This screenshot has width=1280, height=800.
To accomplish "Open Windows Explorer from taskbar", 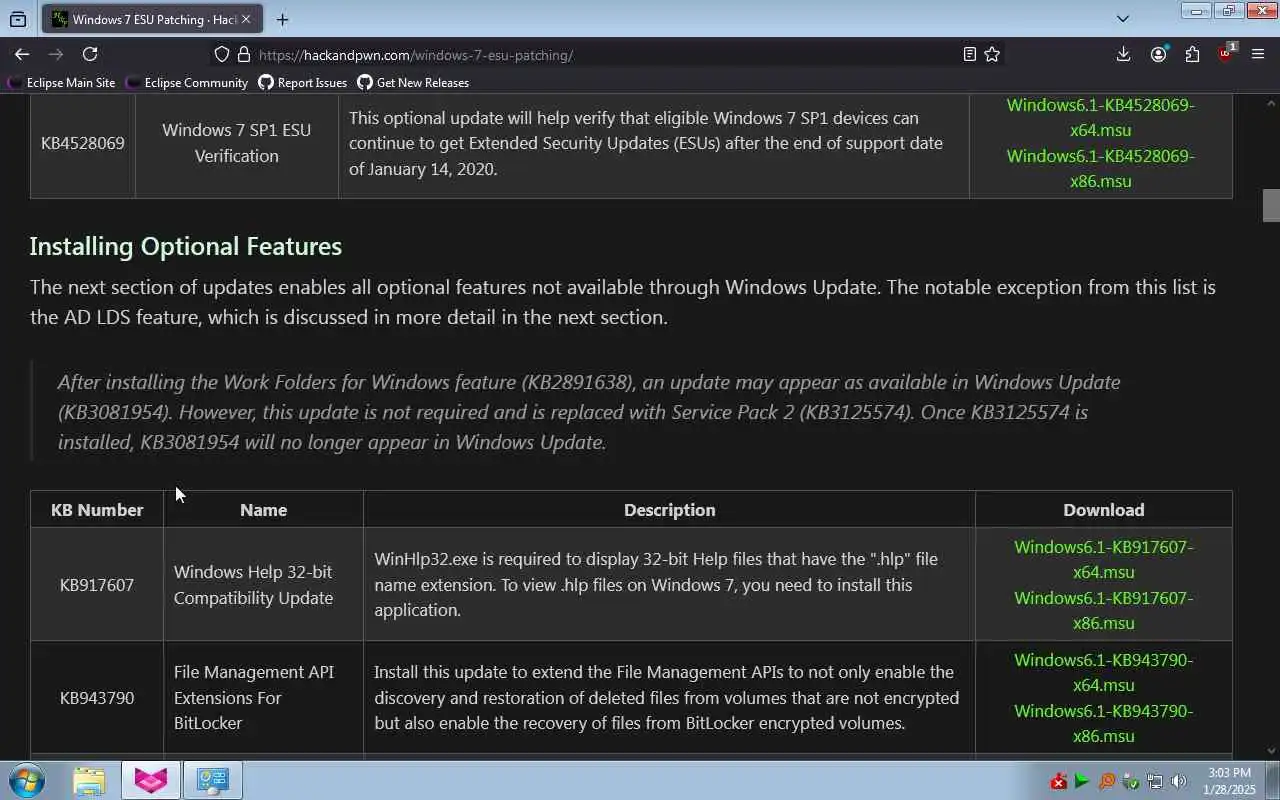I will tap(89, 780).
